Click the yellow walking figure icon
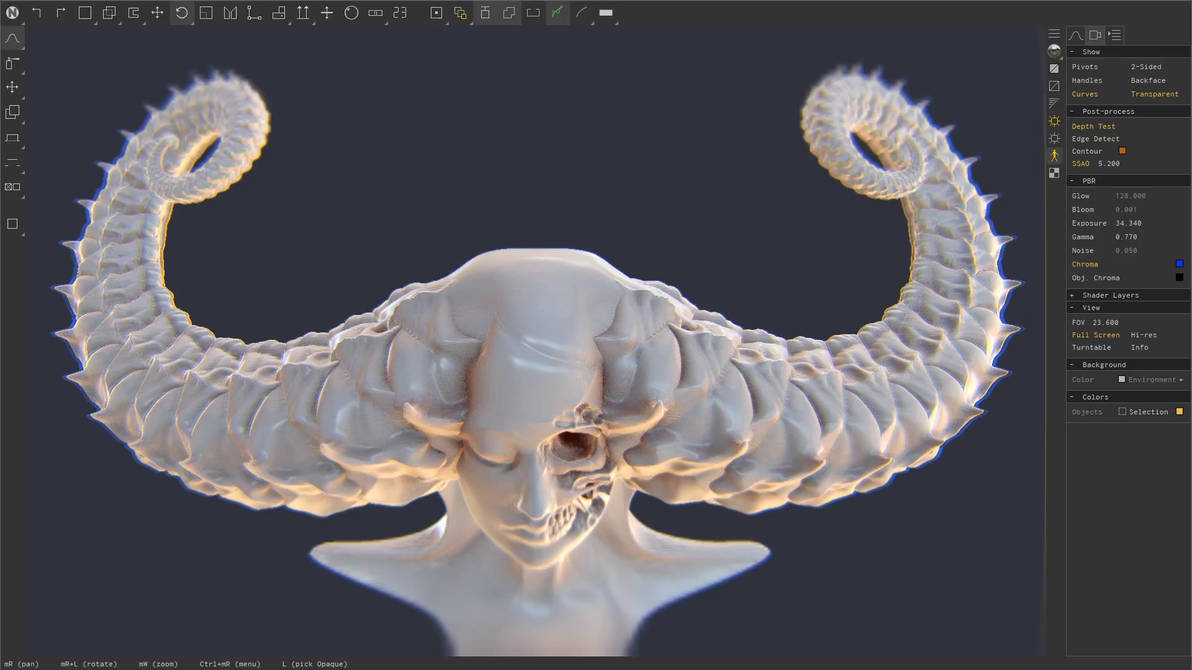The height and width of the screenshot is (670, 1192). tap(1054, 155)
